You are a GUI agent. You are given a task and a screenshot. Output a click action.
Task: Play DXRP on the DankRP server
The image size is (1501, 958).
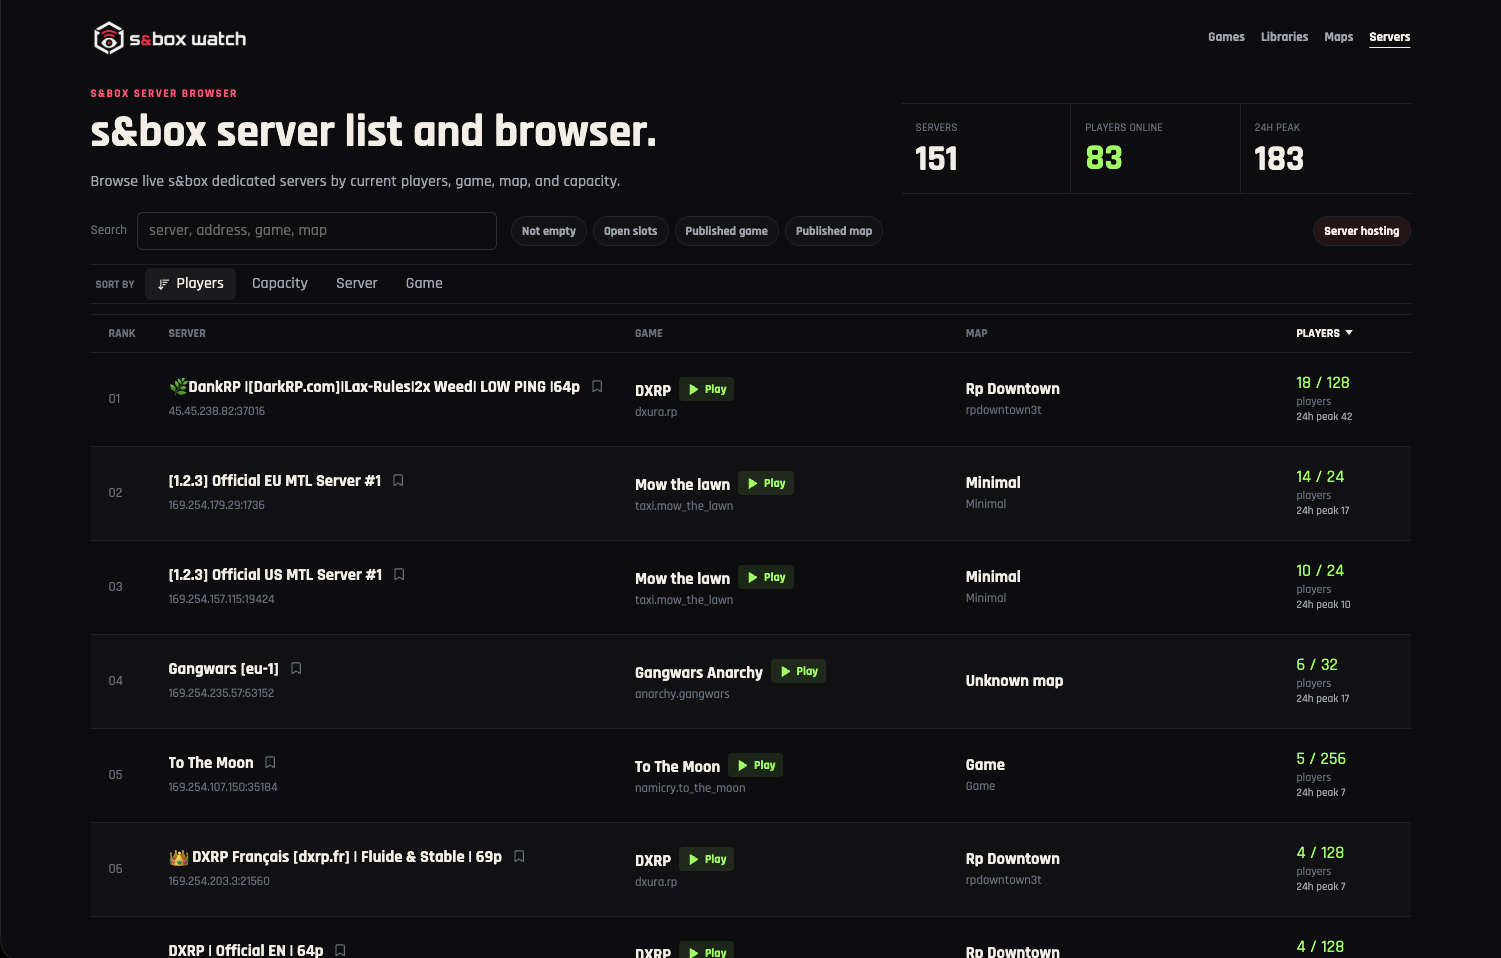(x=706, y=389)
